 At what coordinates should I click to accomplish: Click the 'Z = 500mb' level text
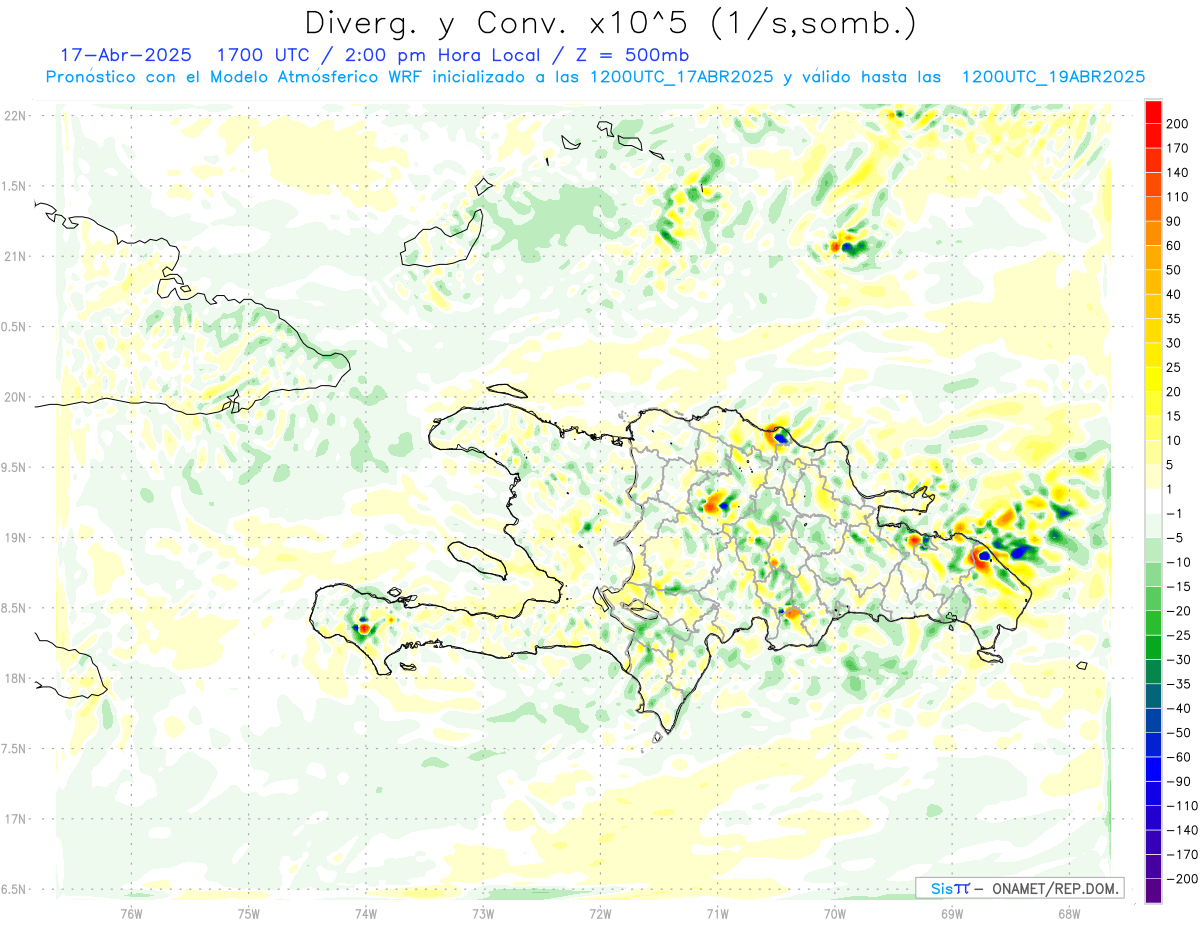tap(631, 54)
